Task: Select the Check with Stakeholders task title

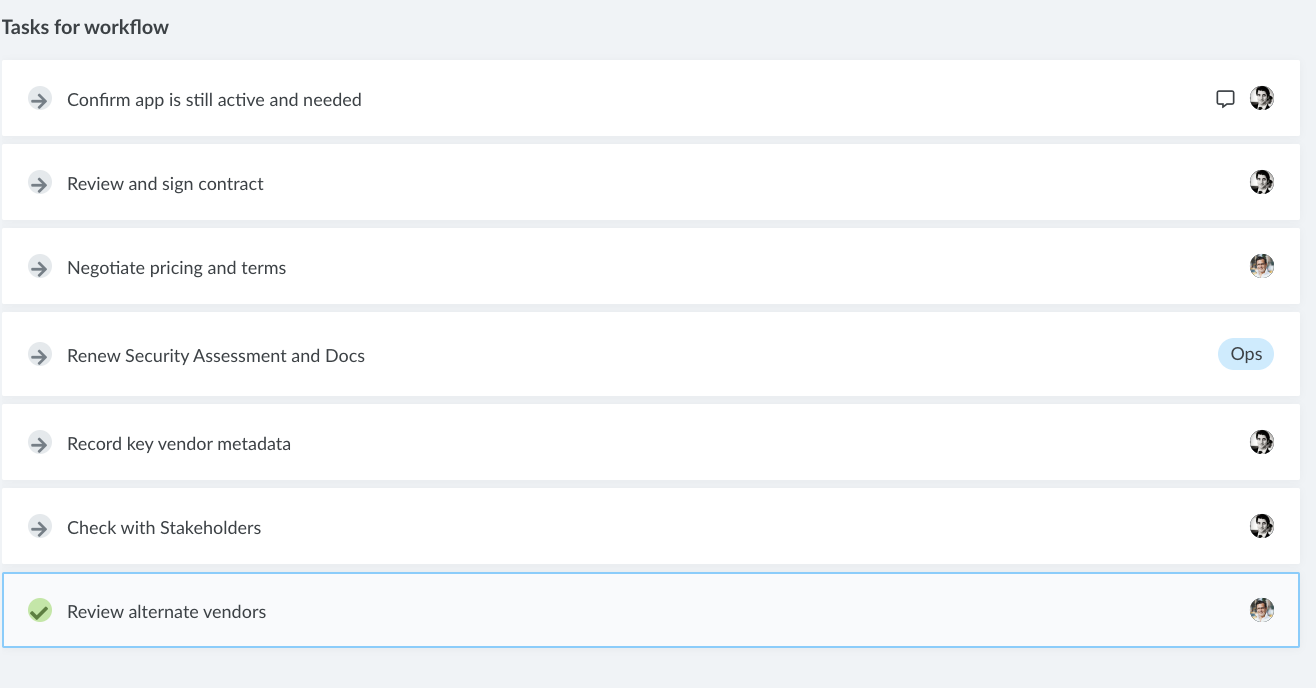Action: coord(163,528)
